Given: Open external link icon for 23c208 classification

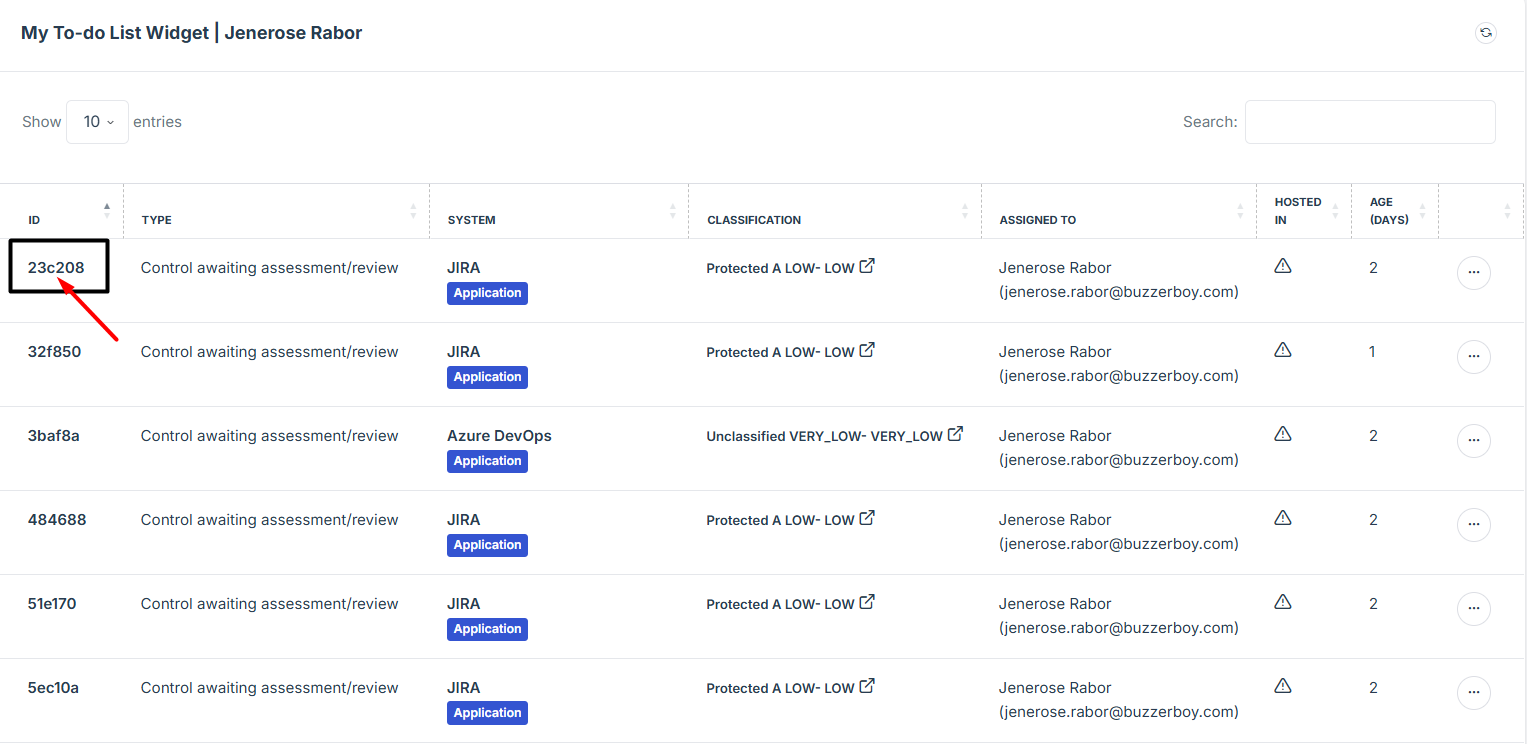Looking at the screenshot, I should [x=867, y=266].
